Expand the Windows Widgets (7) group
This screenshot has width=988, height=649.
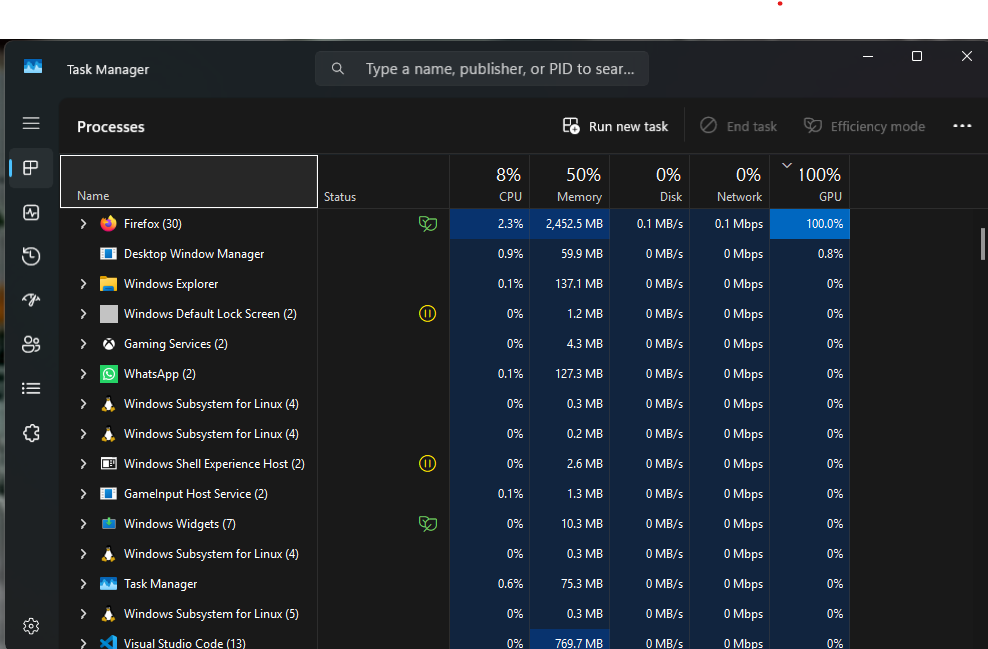83,524
